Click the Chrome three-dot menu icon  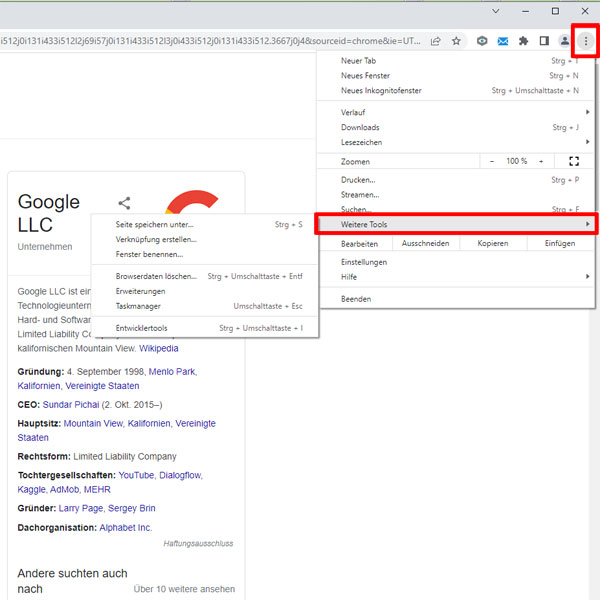coord(586,41)
